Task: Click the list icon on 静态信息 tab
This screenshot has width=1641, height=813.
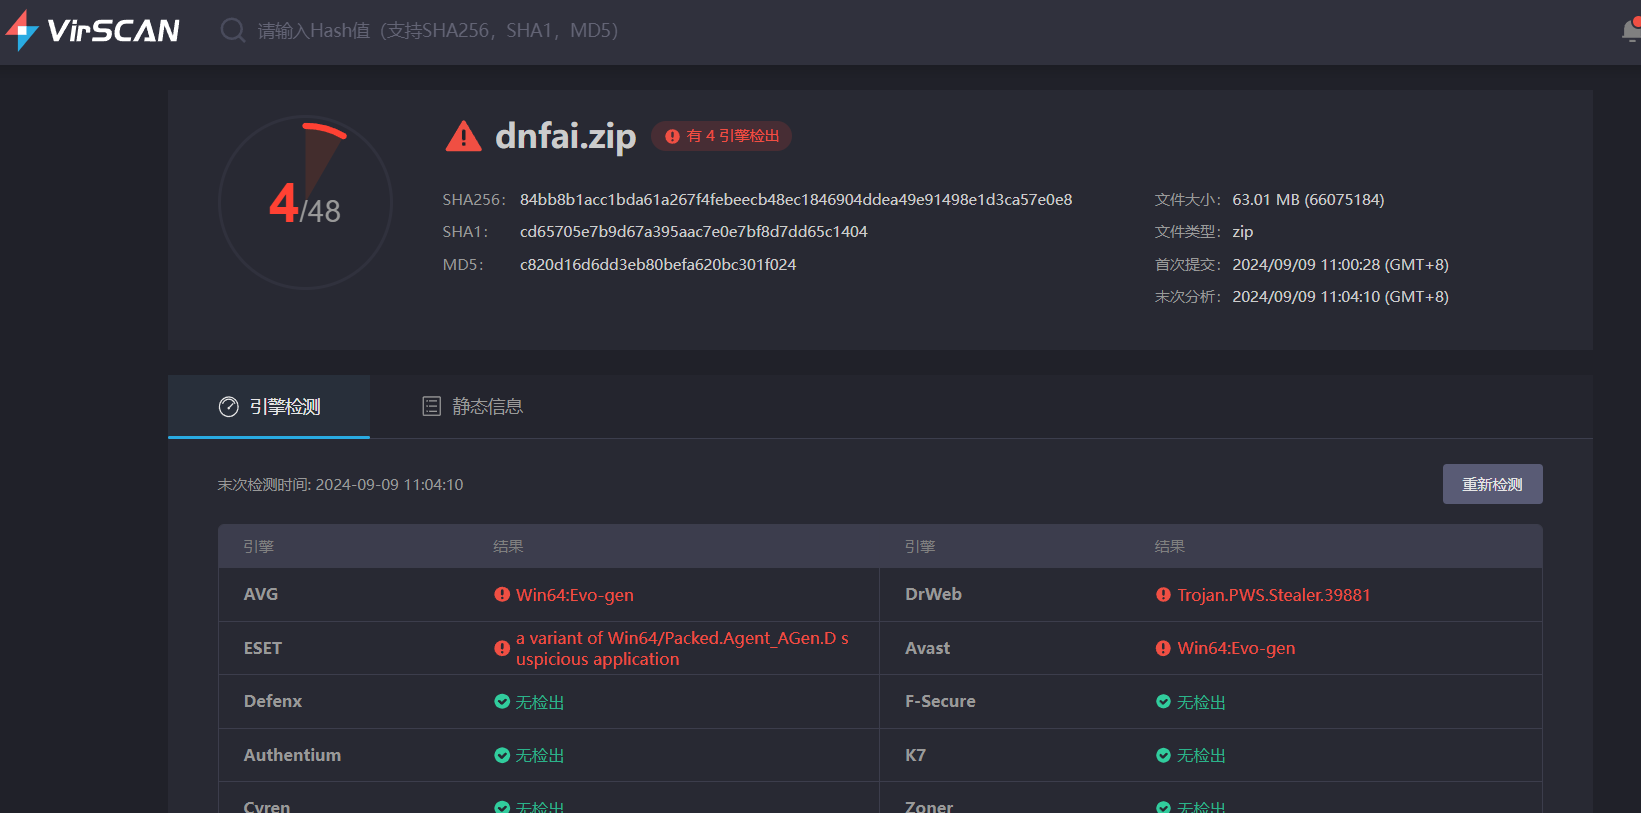Action: tap(431, 406)
